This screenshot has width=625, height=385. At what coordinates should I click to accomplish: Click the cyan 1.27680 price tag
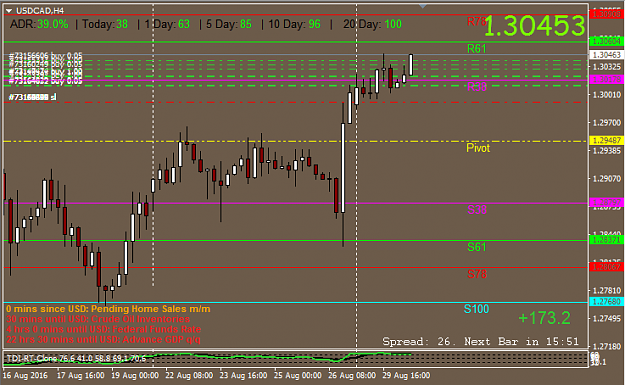click(606, 302)
